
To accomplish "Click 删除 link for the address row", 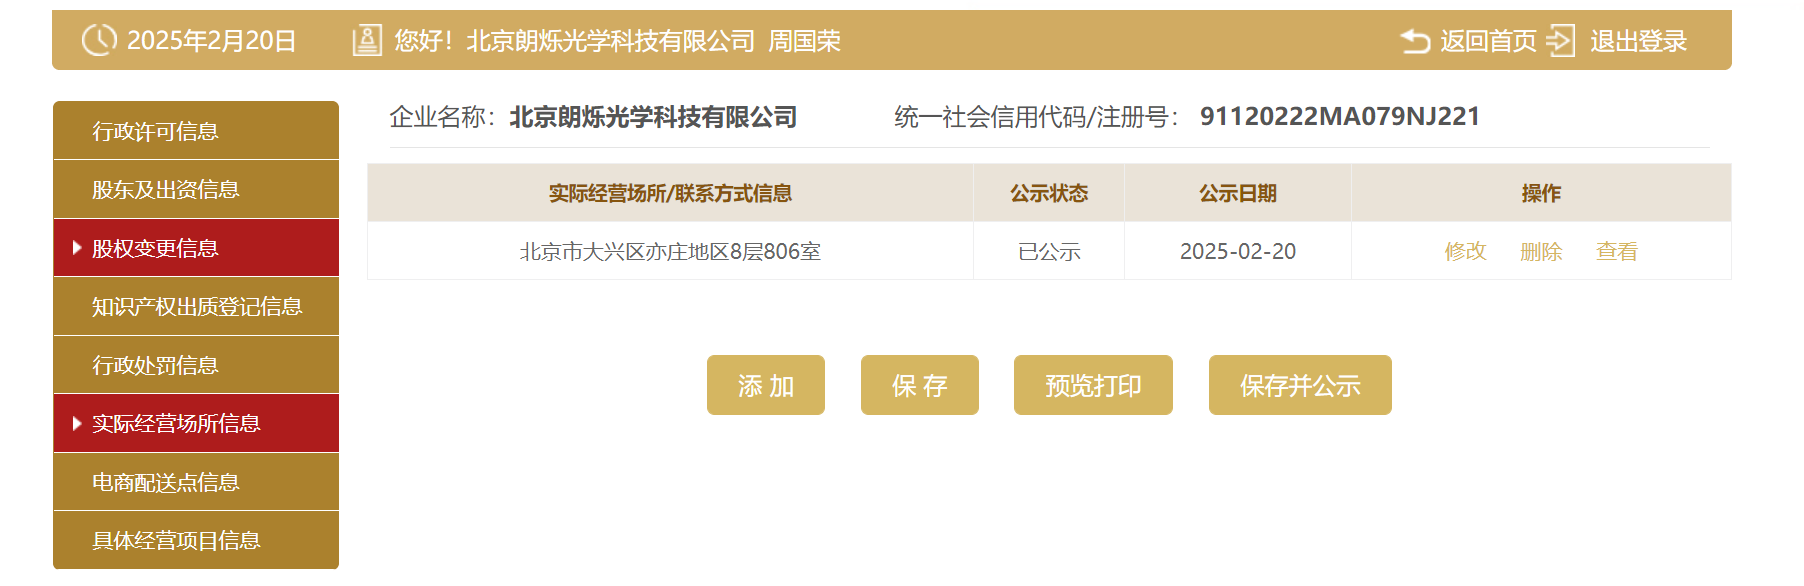I will click(x=1541, y=251).
